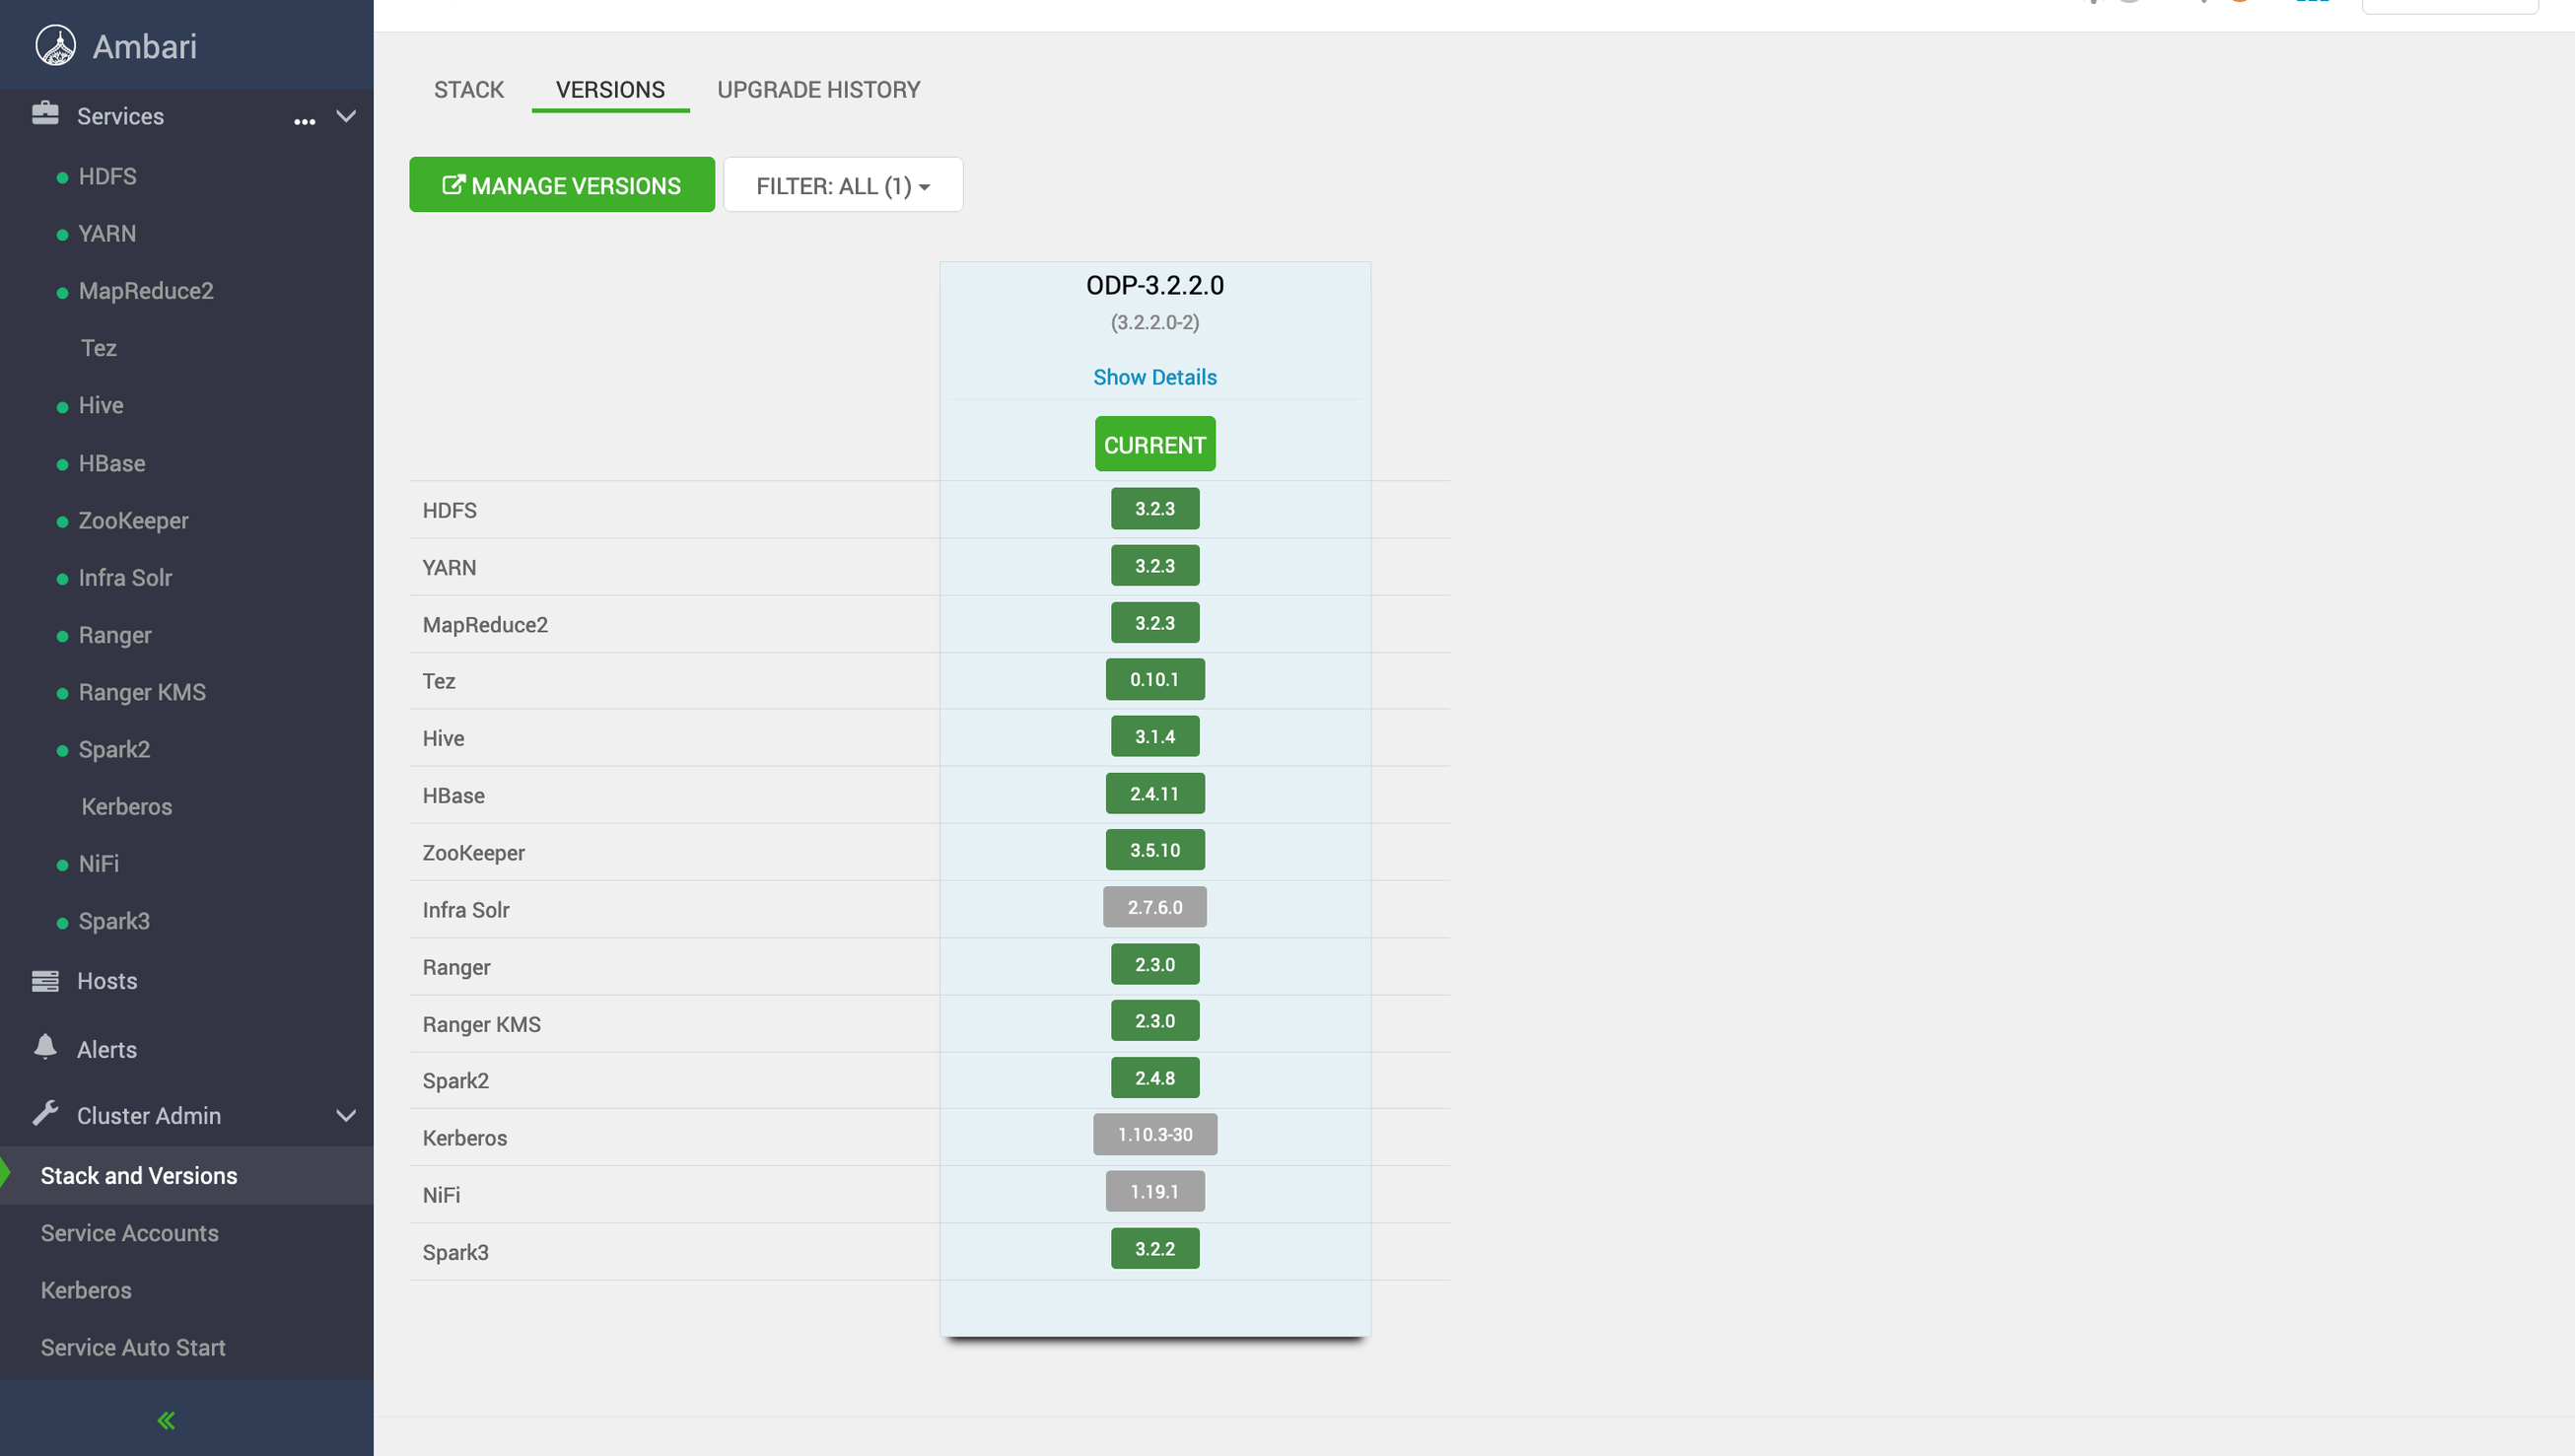Click the 3.2.3 badge in YARN row
The image size is (2575, 1456).
coord(1155,566)
